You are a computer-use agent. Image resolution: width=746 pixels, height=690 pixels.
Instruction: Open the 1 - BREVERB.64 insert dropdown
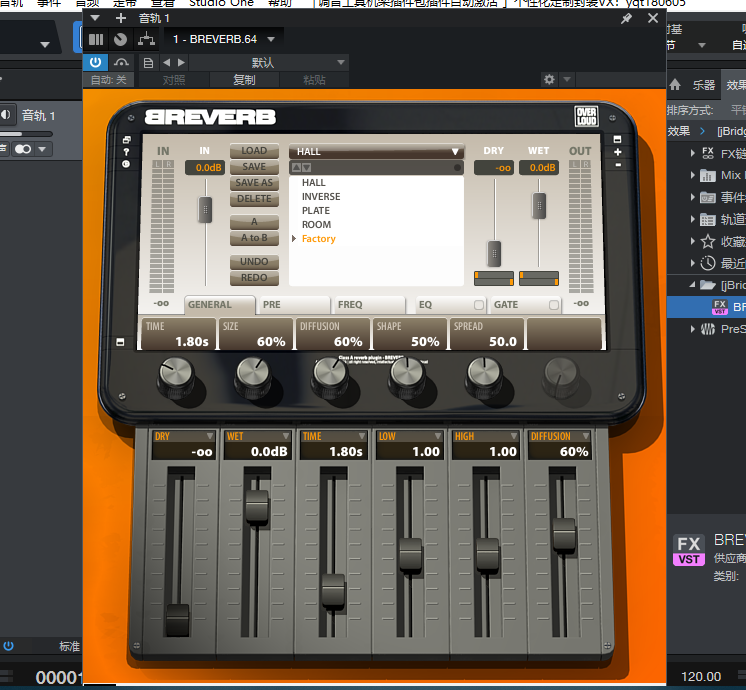[x=224, y=39]
